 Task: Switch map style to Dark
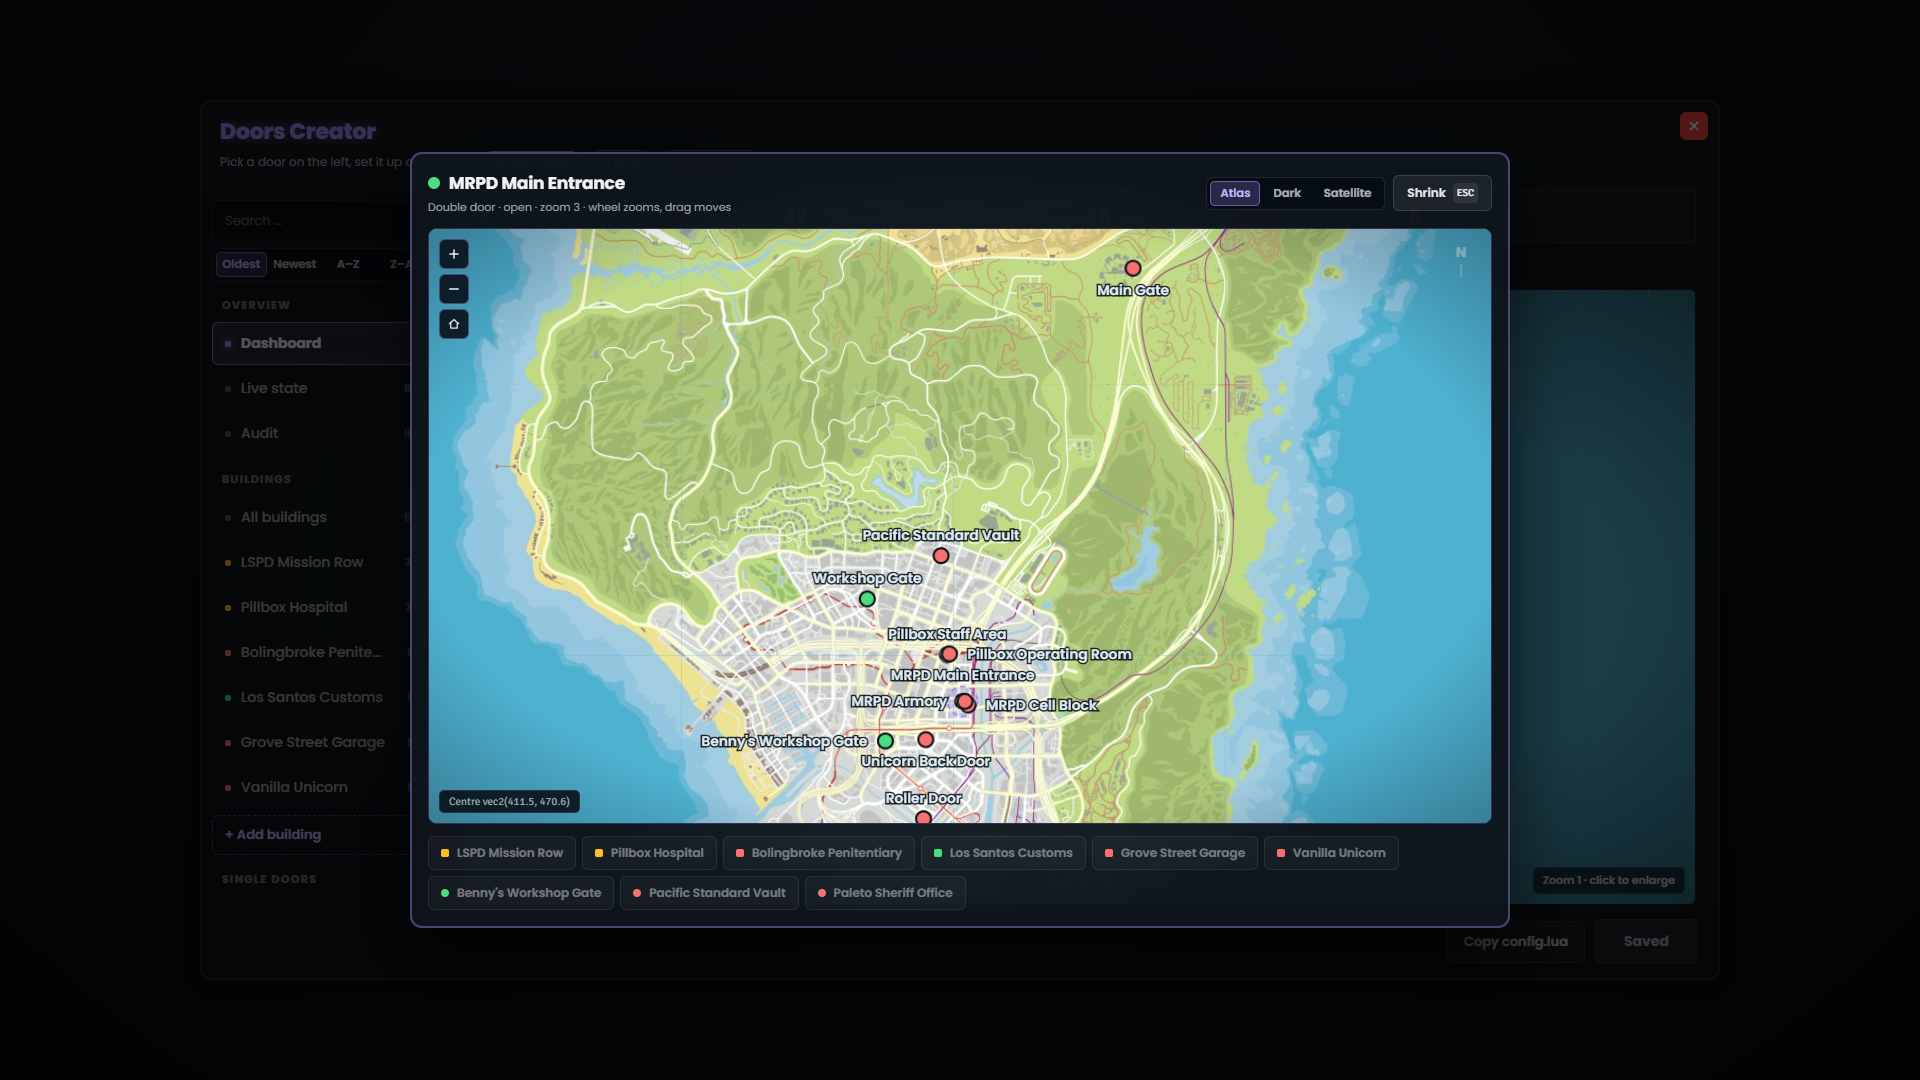point(1287,193)
